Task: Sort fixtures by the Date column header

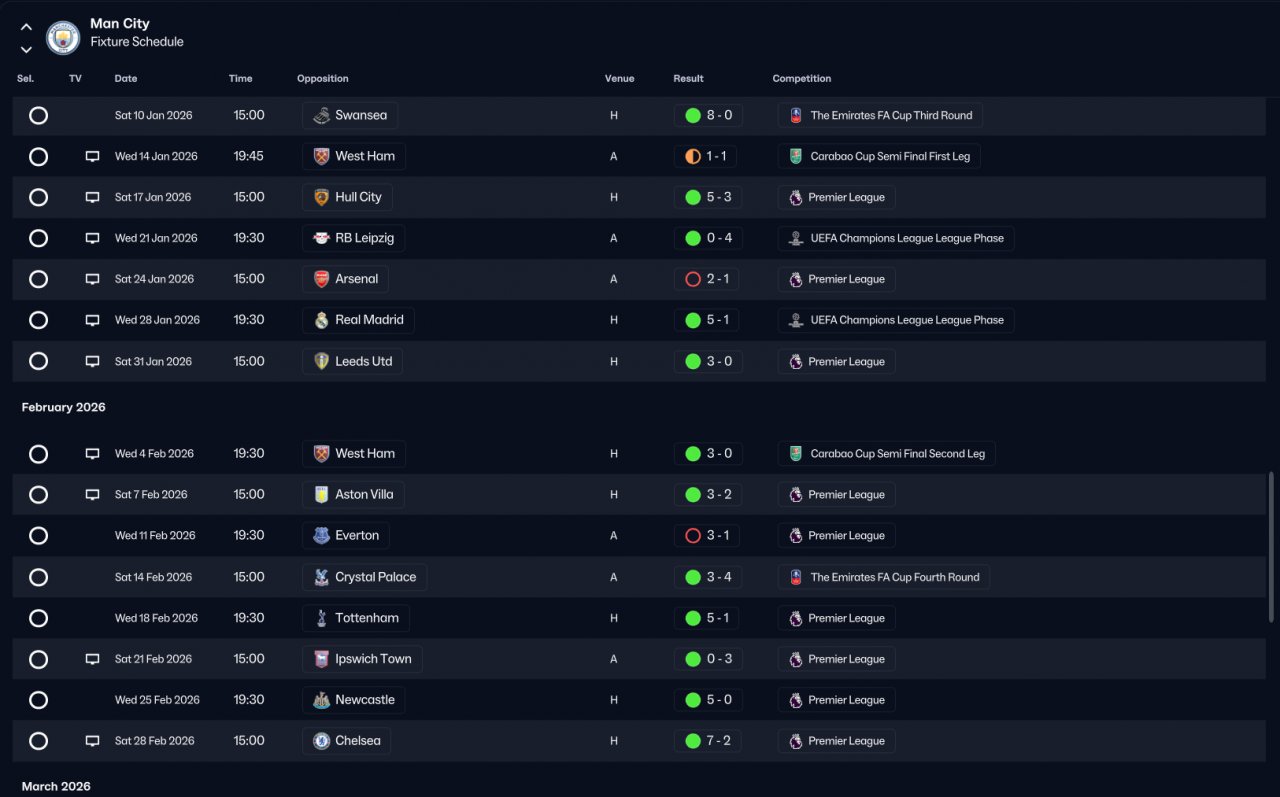Action: point(126,79)
